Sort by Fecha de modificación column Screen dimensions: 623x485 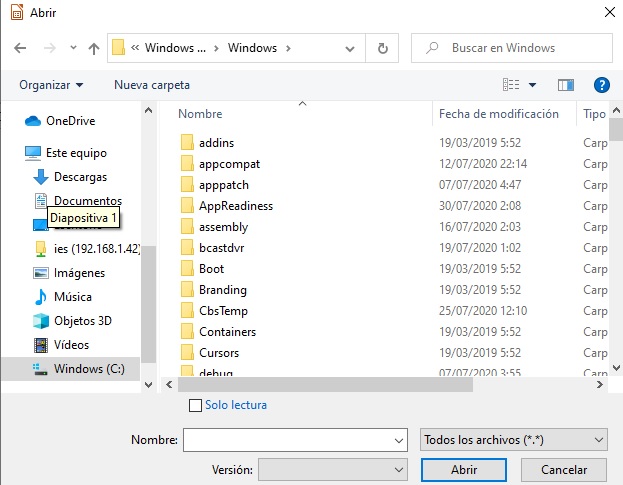pos(499,114)
